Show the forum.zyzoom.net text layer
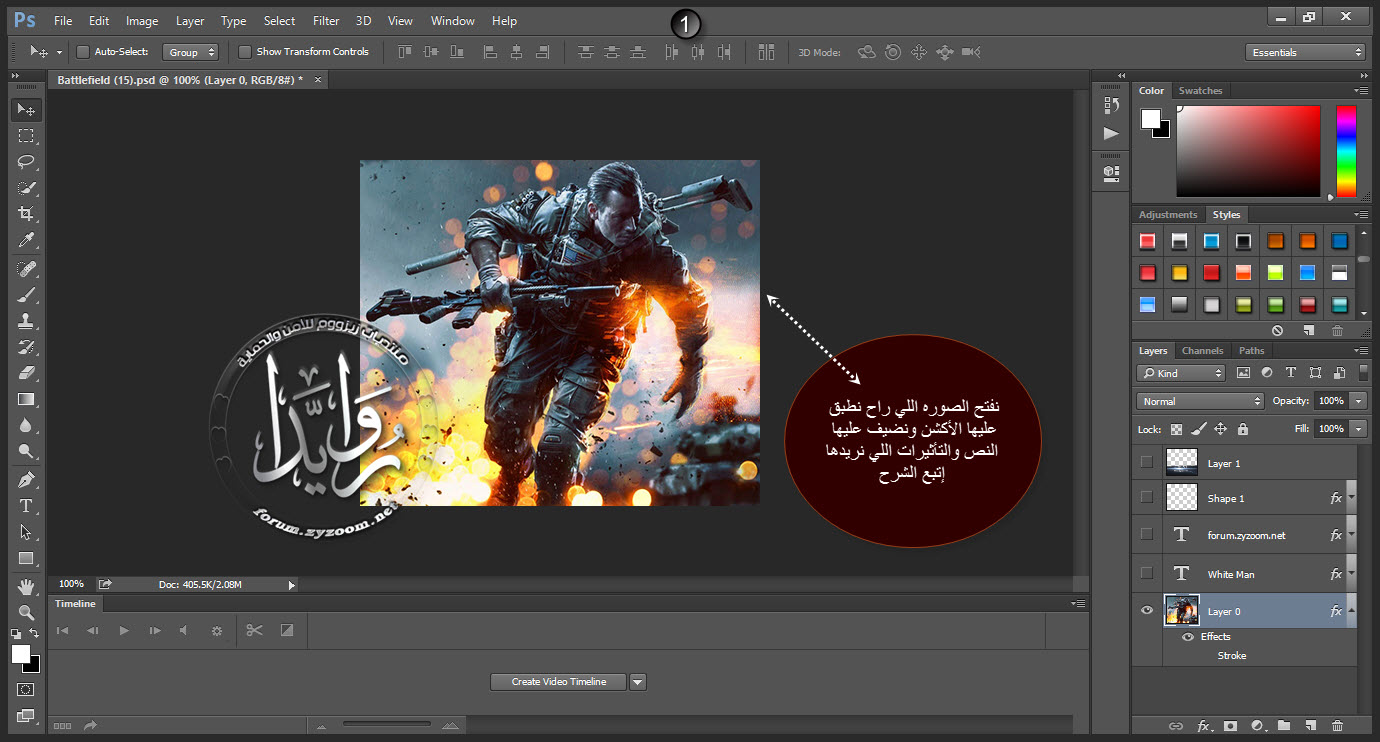The width and height of the screenshot is (1380, 742). [1146, 534]
